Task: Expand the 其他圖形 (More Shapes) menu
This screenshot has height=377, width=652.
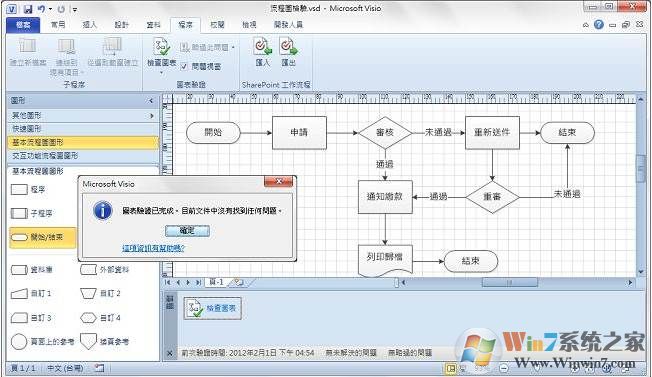Action: (83, 116)
